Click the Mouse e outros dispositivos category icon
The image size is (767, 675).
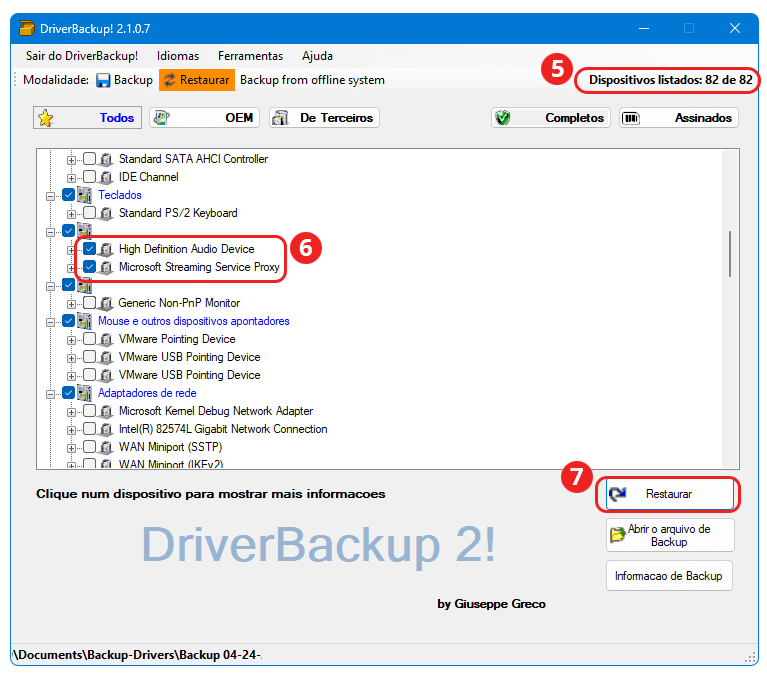(85, 321)
